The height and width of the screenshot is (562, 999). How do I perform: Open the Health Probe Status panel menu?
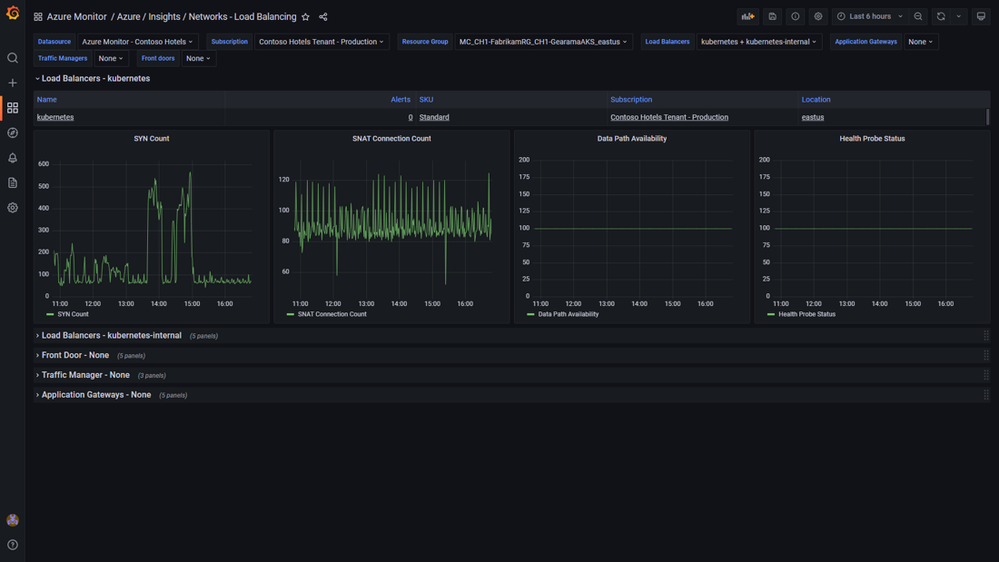(x=872, y=138)
